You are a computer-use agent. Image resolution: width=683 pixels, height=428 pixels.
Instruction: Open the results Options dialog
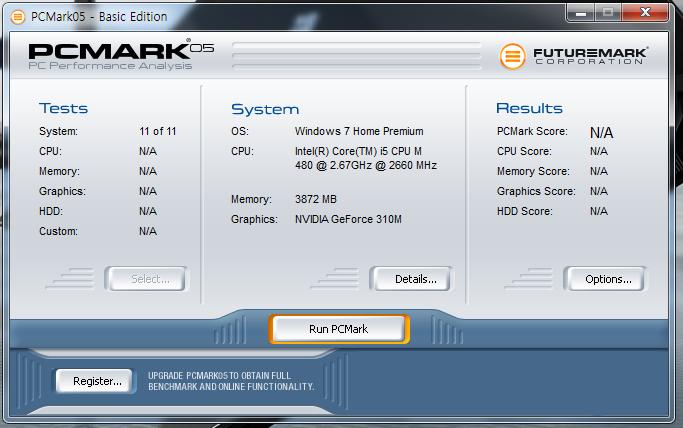[606, 279]
